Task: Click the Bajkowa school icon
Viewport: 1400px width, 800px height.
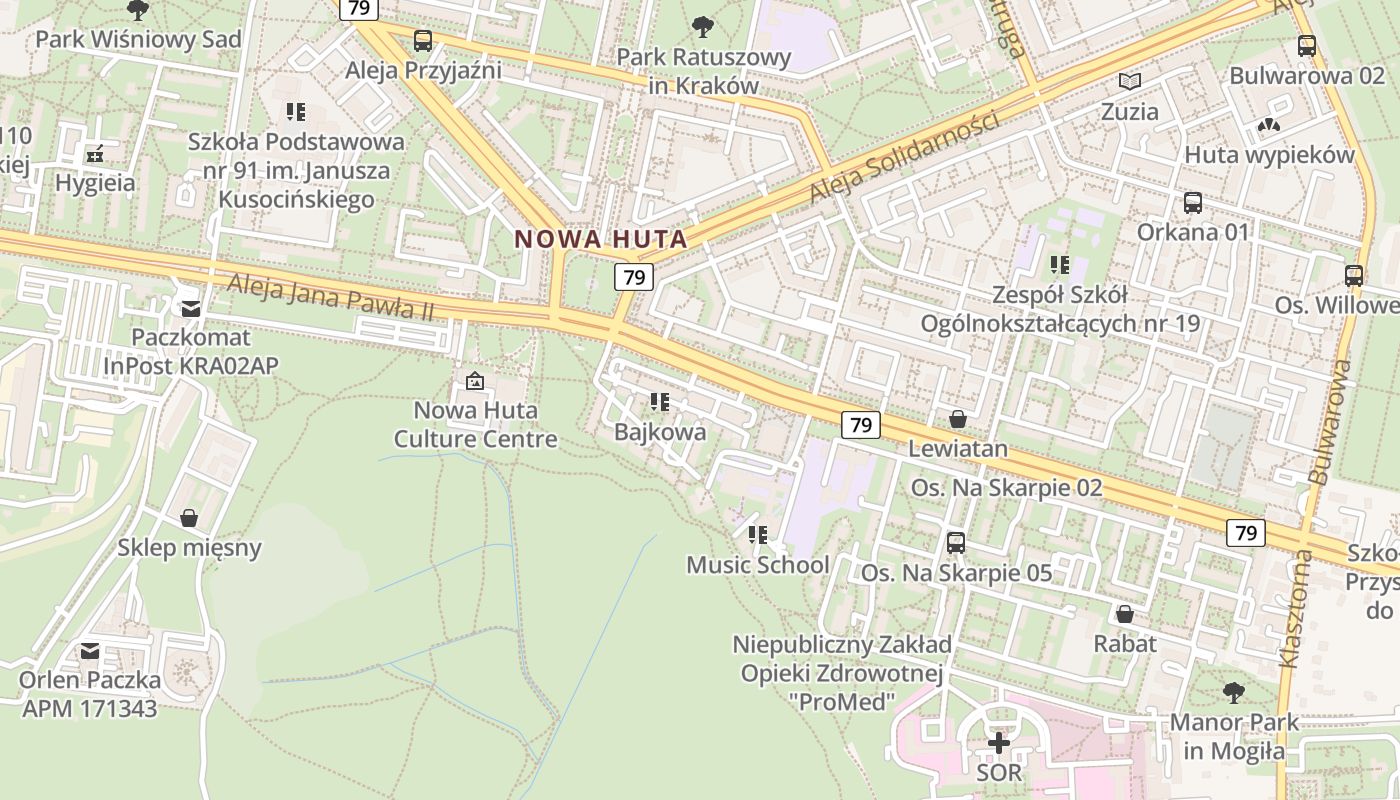Action: [659, 402]
